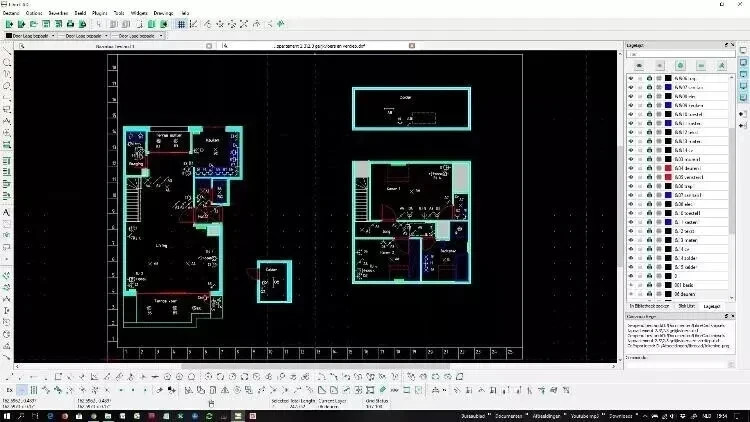The width and height of the screenshot is (750, 422).
Task: Open the Bewerken menu
Action: point(58,13)
